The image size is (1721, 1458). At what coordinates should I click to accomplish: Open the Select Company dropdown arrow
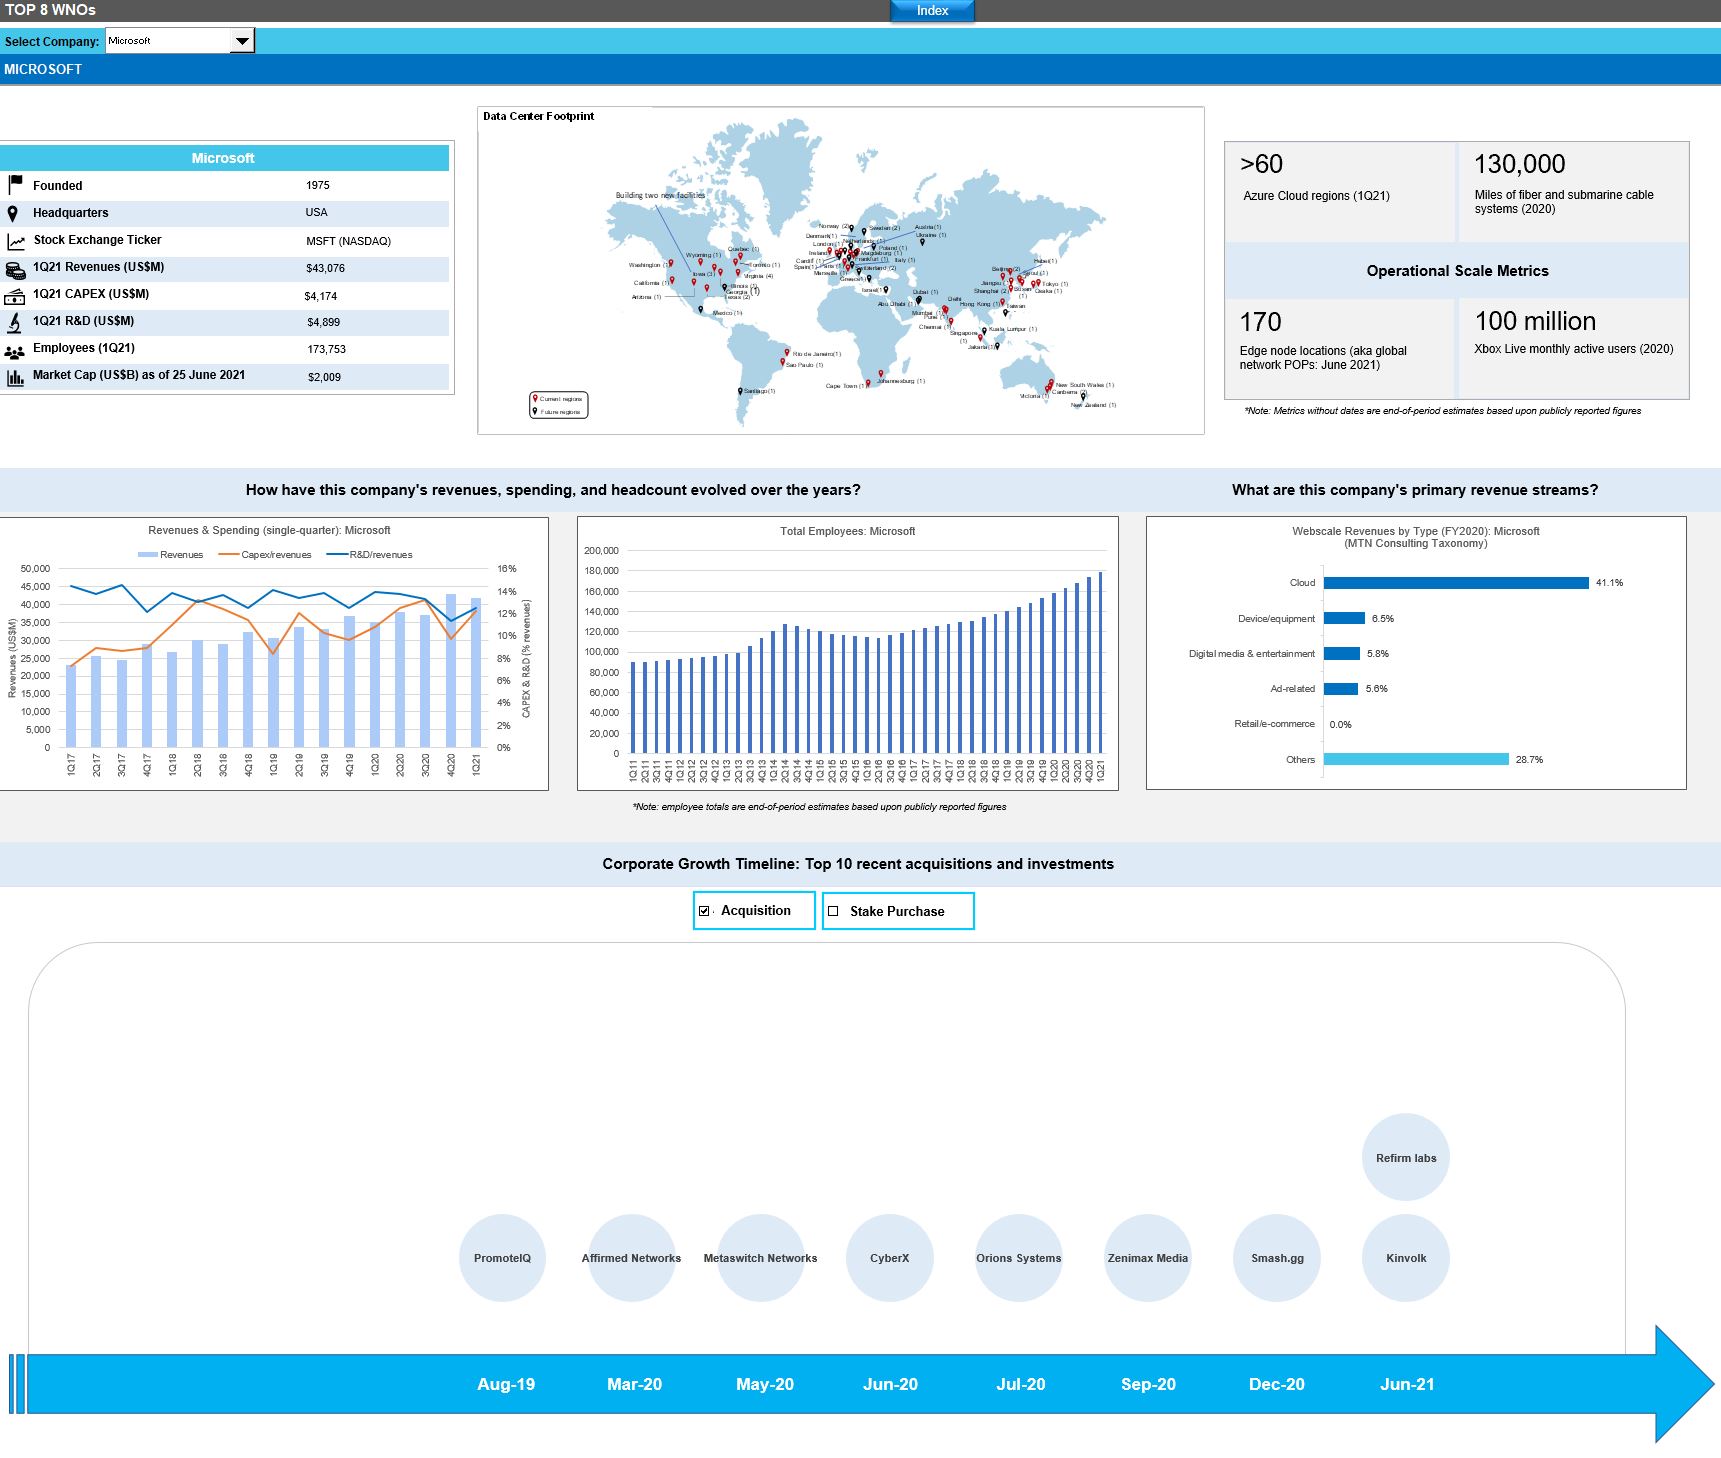[x=242, y=41]
